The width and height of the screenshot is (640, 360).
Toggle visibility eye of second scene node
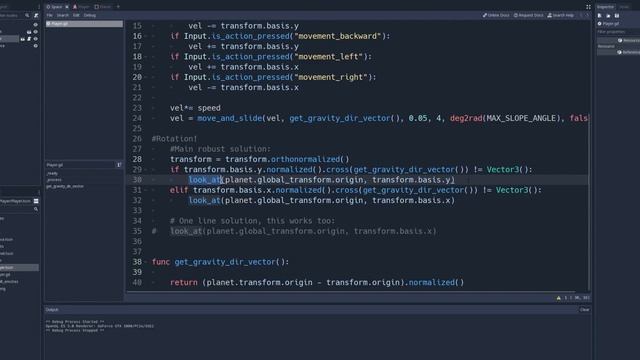[36, 31]
